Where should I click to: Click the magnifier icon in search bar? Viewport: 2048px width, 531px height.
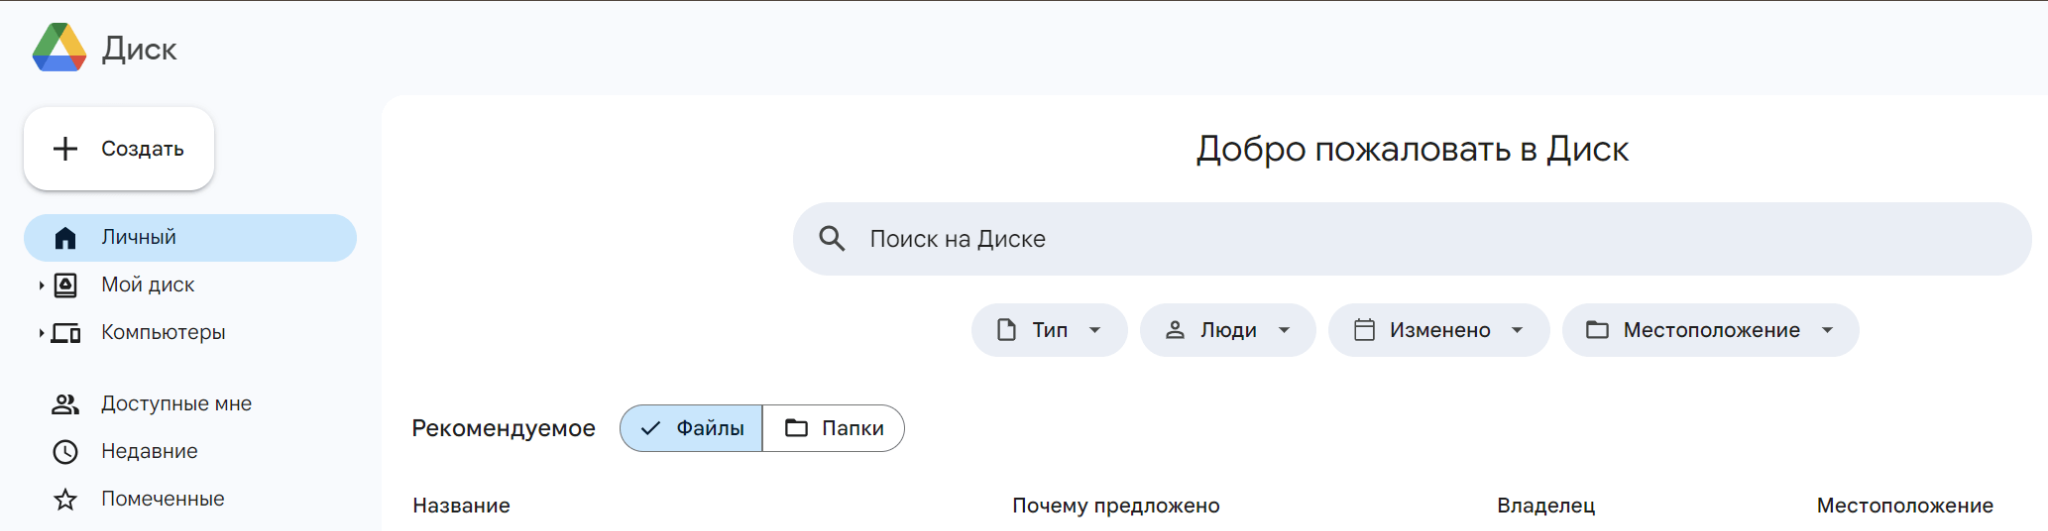[832, 238]
